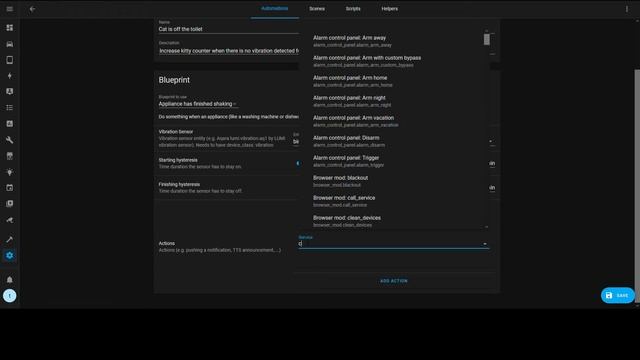Image resolution: width=640 pixels, height=360 pixels.
Task: Open the car icon panel in sidebar
Action: click(9, 44)
